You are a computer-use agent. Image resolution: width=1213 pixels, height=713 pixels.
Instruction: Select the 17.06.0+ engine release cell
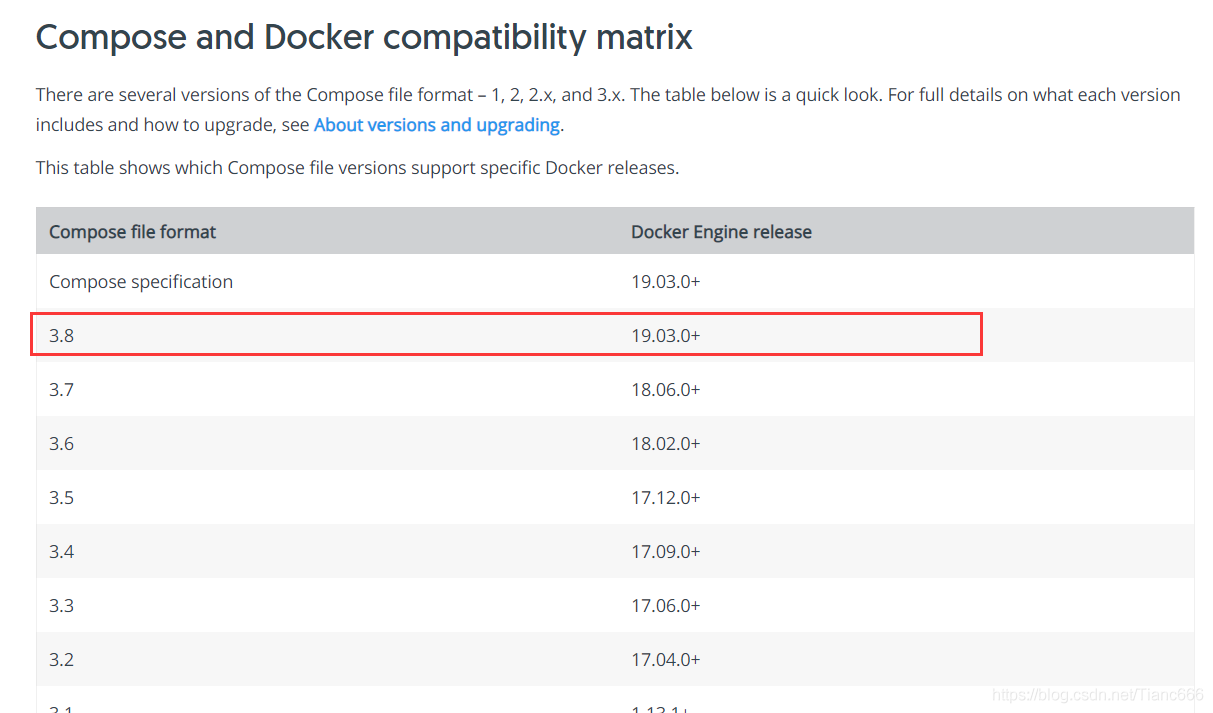[x=666, y=605]
